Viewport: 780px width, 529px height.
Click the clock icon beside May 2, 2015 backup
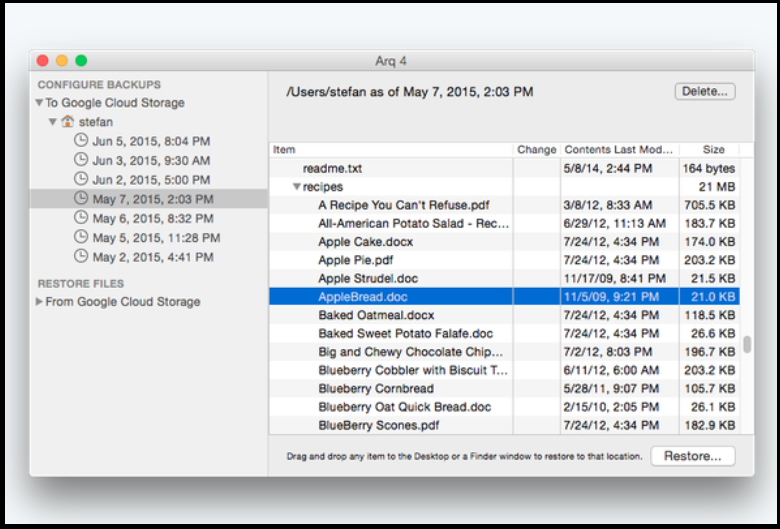coord(81,256)
